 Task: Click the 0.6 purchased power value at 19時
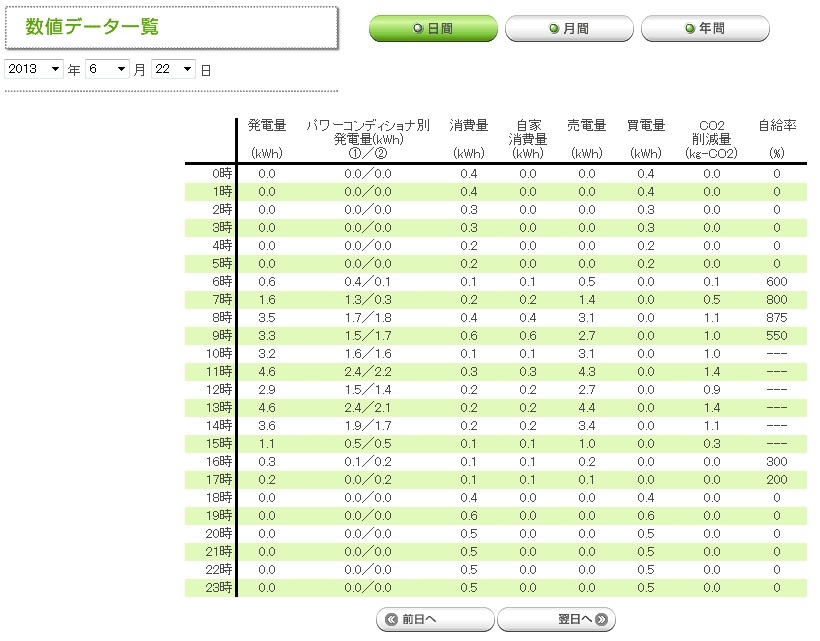646,516
